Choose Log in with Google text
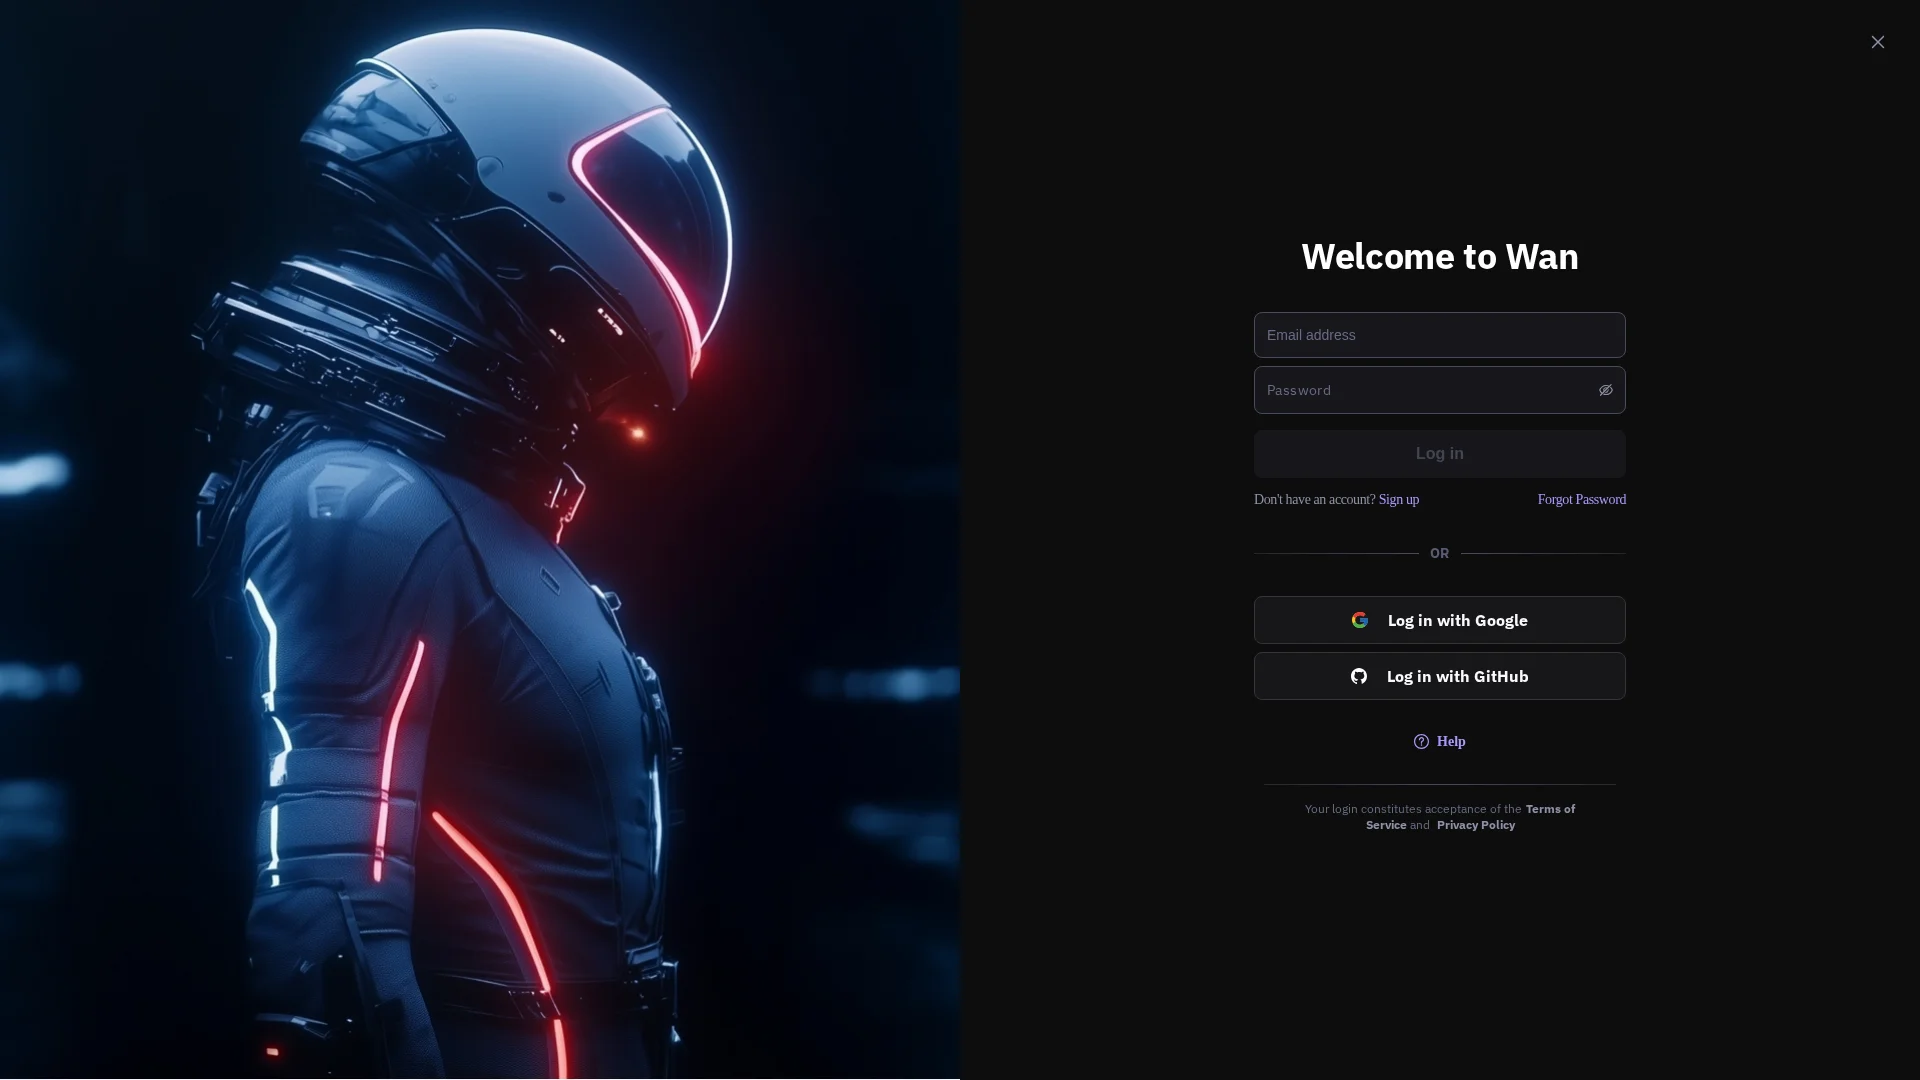This screenshot has width=1920, height=1080. click(x=1457, y=620)
